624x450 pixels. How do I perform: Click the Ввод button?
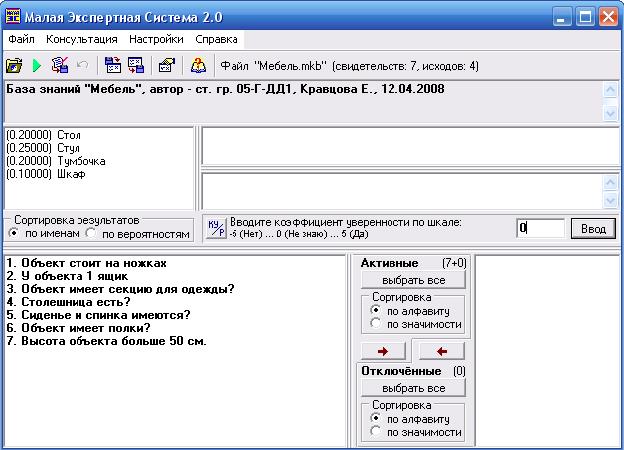[x=593, y=229]
